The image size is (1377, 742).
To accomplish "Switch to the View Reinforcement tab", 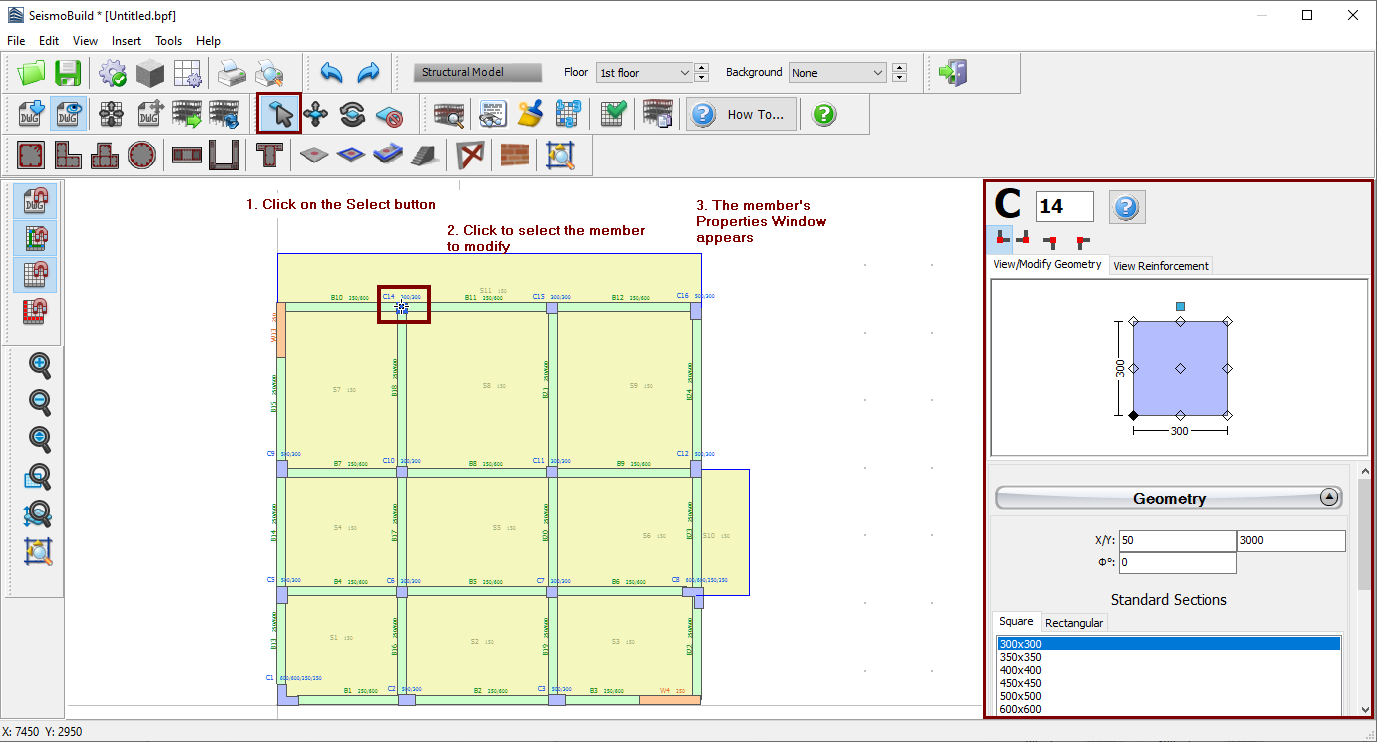I will 1160,266.
